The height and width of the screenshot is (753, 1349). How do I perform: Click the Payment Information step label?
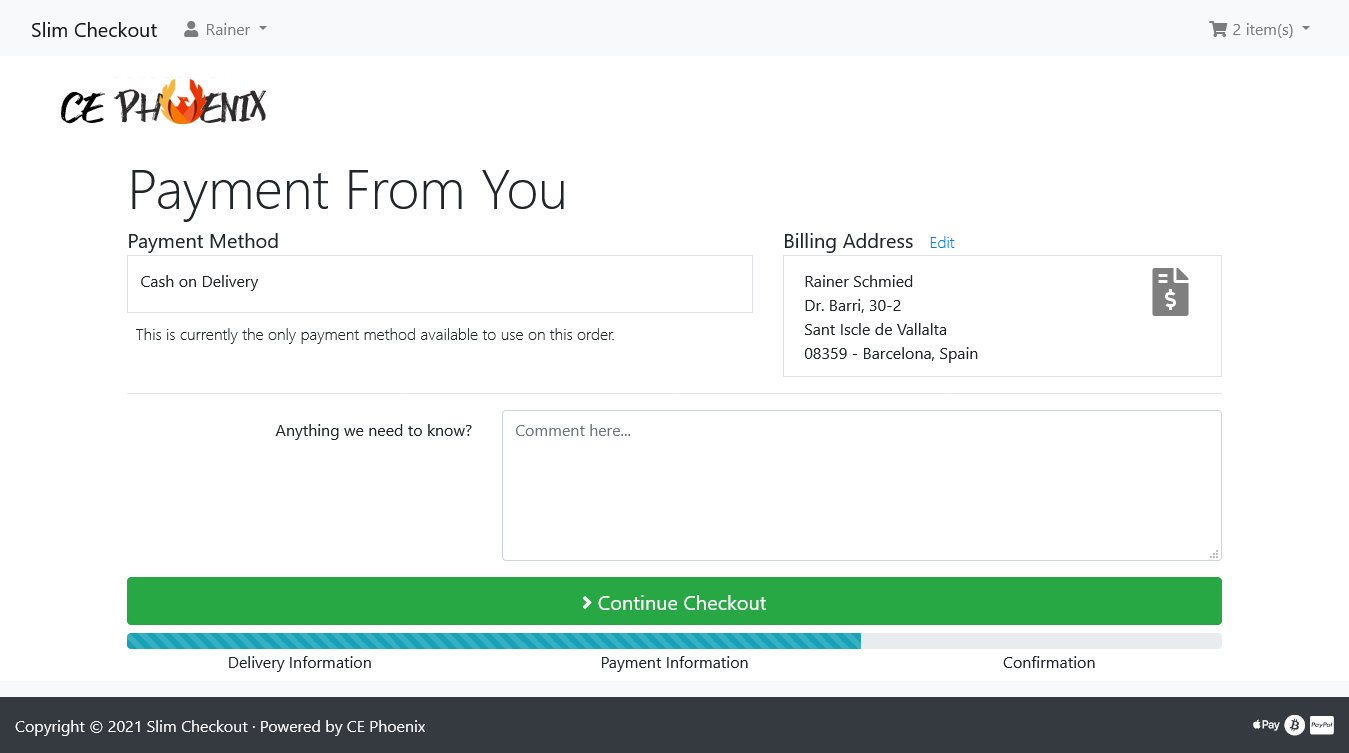coord(674,662)
